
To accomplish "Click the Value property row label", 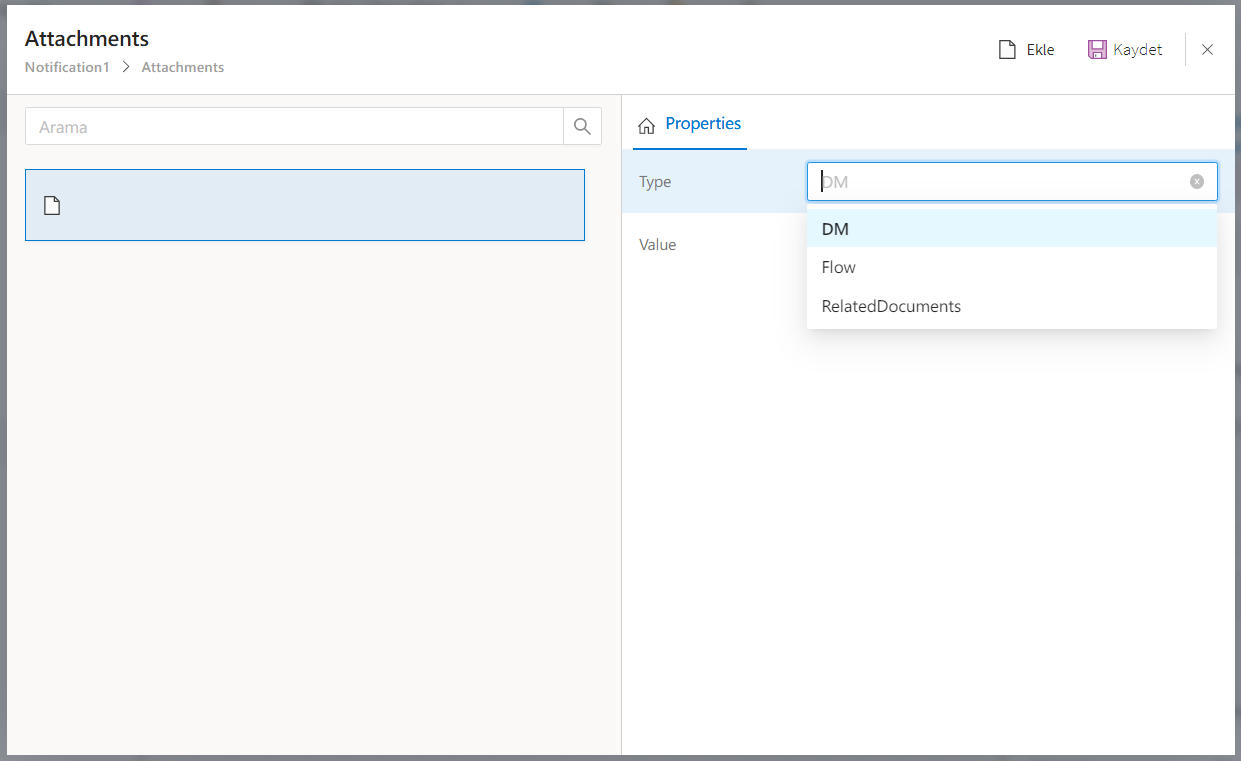I will [x=658, y=245].
